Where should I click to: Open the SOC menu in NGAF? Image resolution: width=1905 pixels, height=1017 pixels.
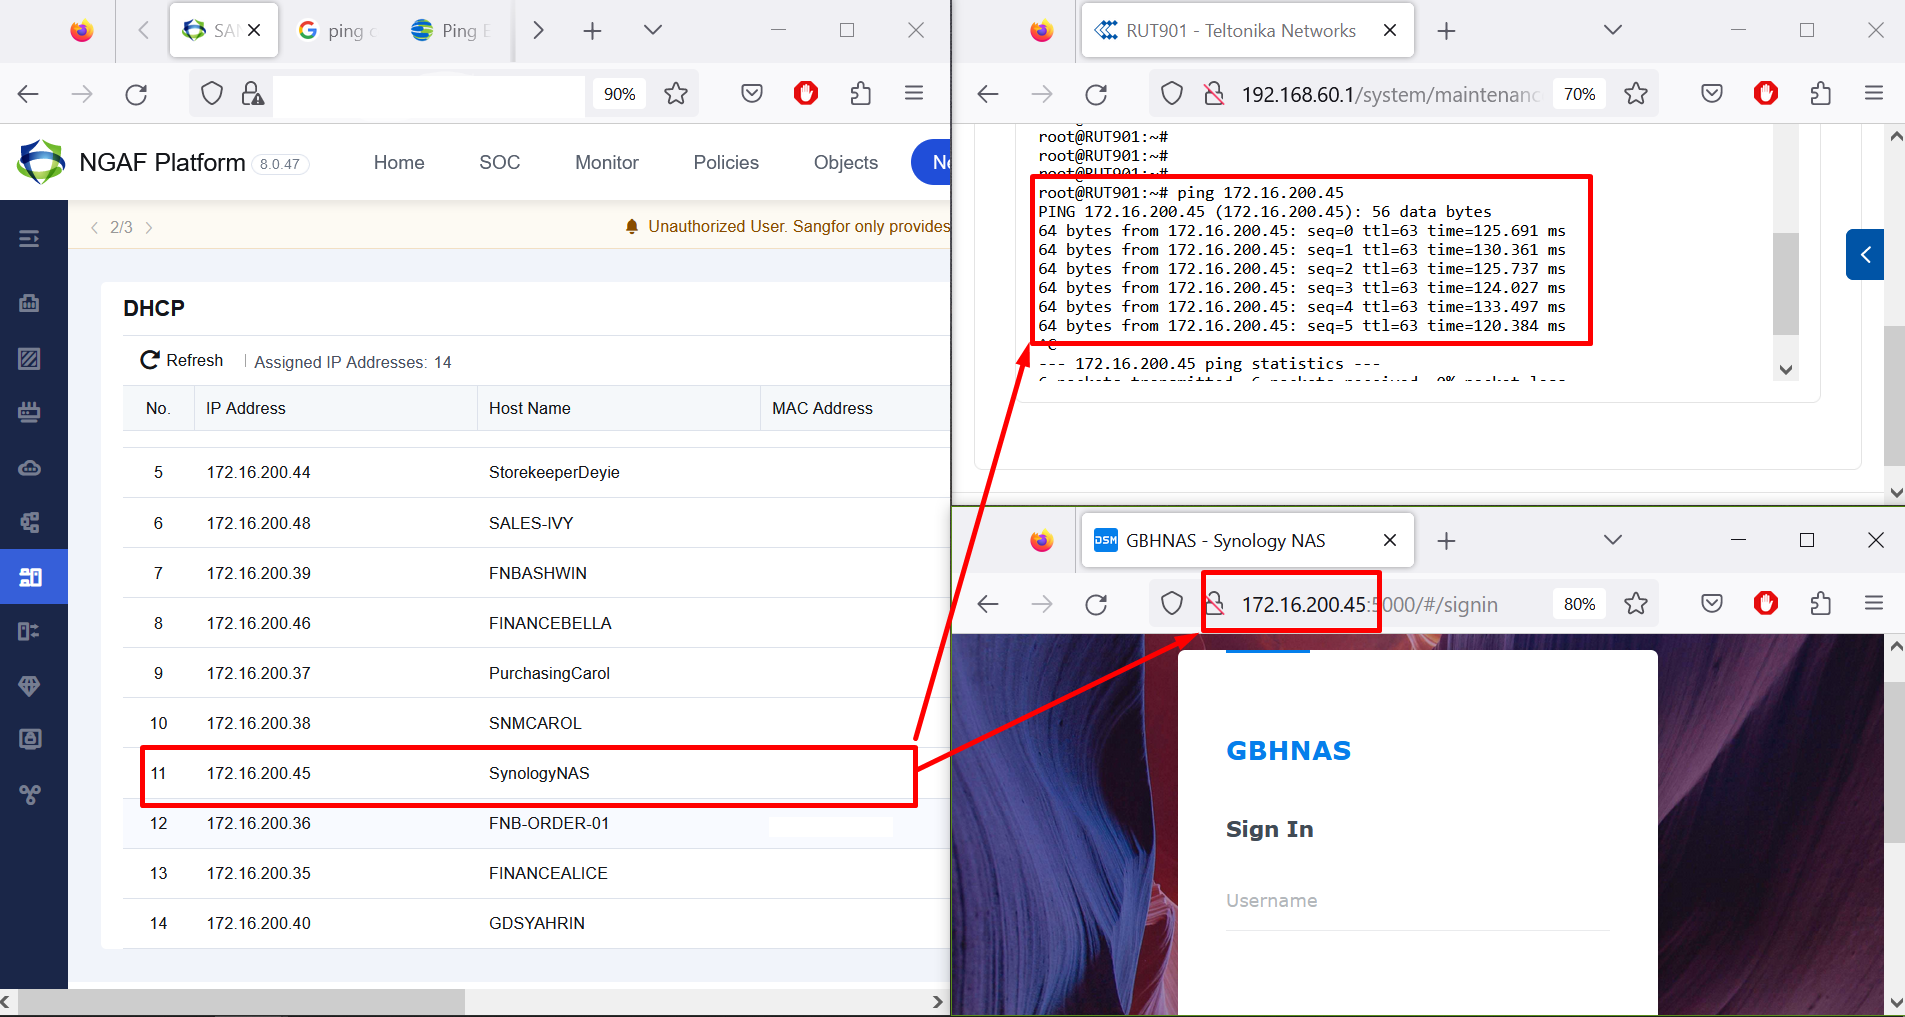(499, 163)
